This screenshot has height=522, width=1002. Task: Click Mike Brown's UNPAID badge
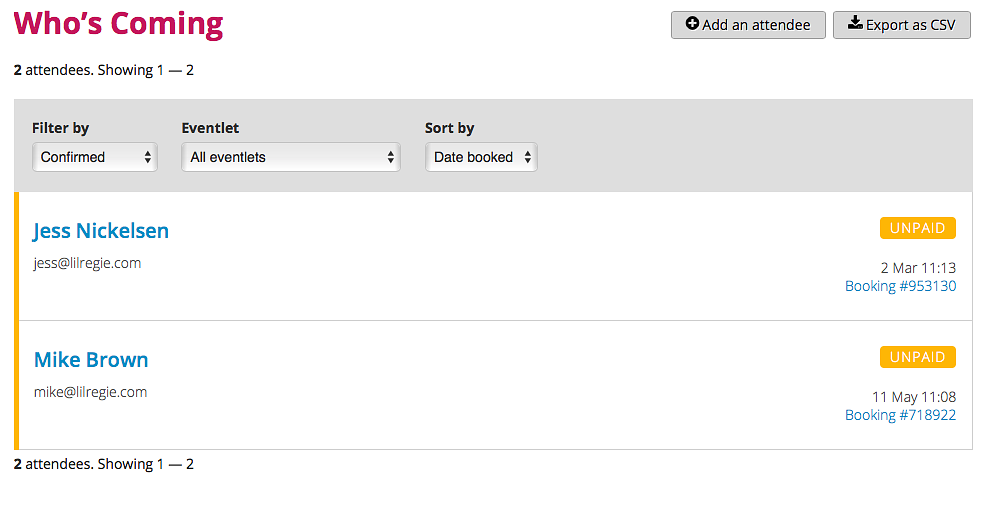(x=918, y=357)
